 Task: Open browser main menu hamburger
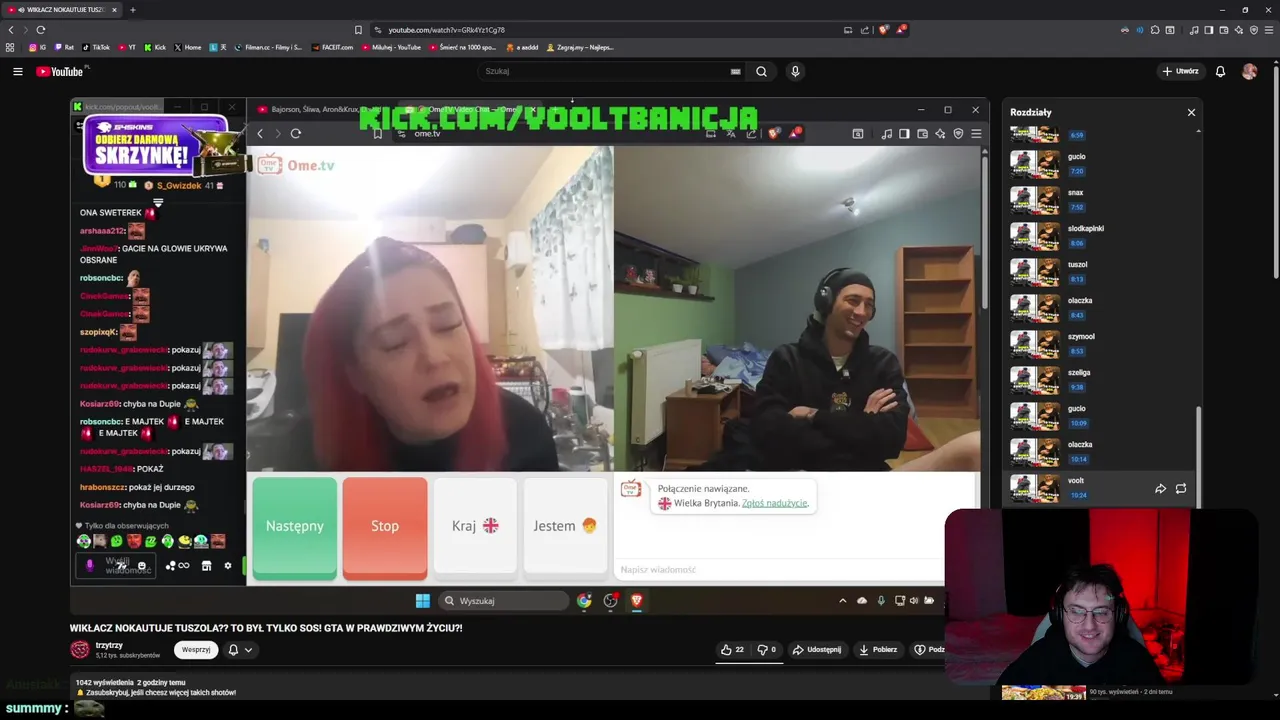pyautogui.click(x=1269, y=30)
